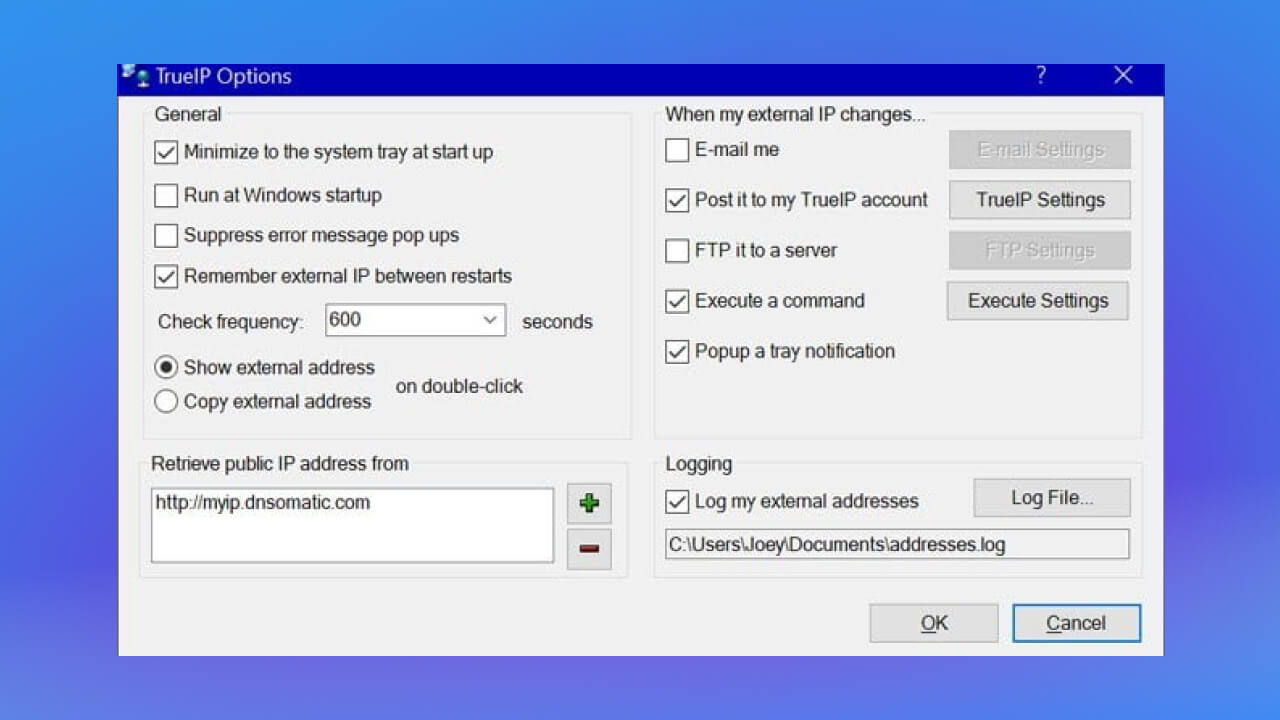Screen dimensions: 1280x720
Task: Click the 'Check frequency:' label
Action: click(x=231, y=322)
